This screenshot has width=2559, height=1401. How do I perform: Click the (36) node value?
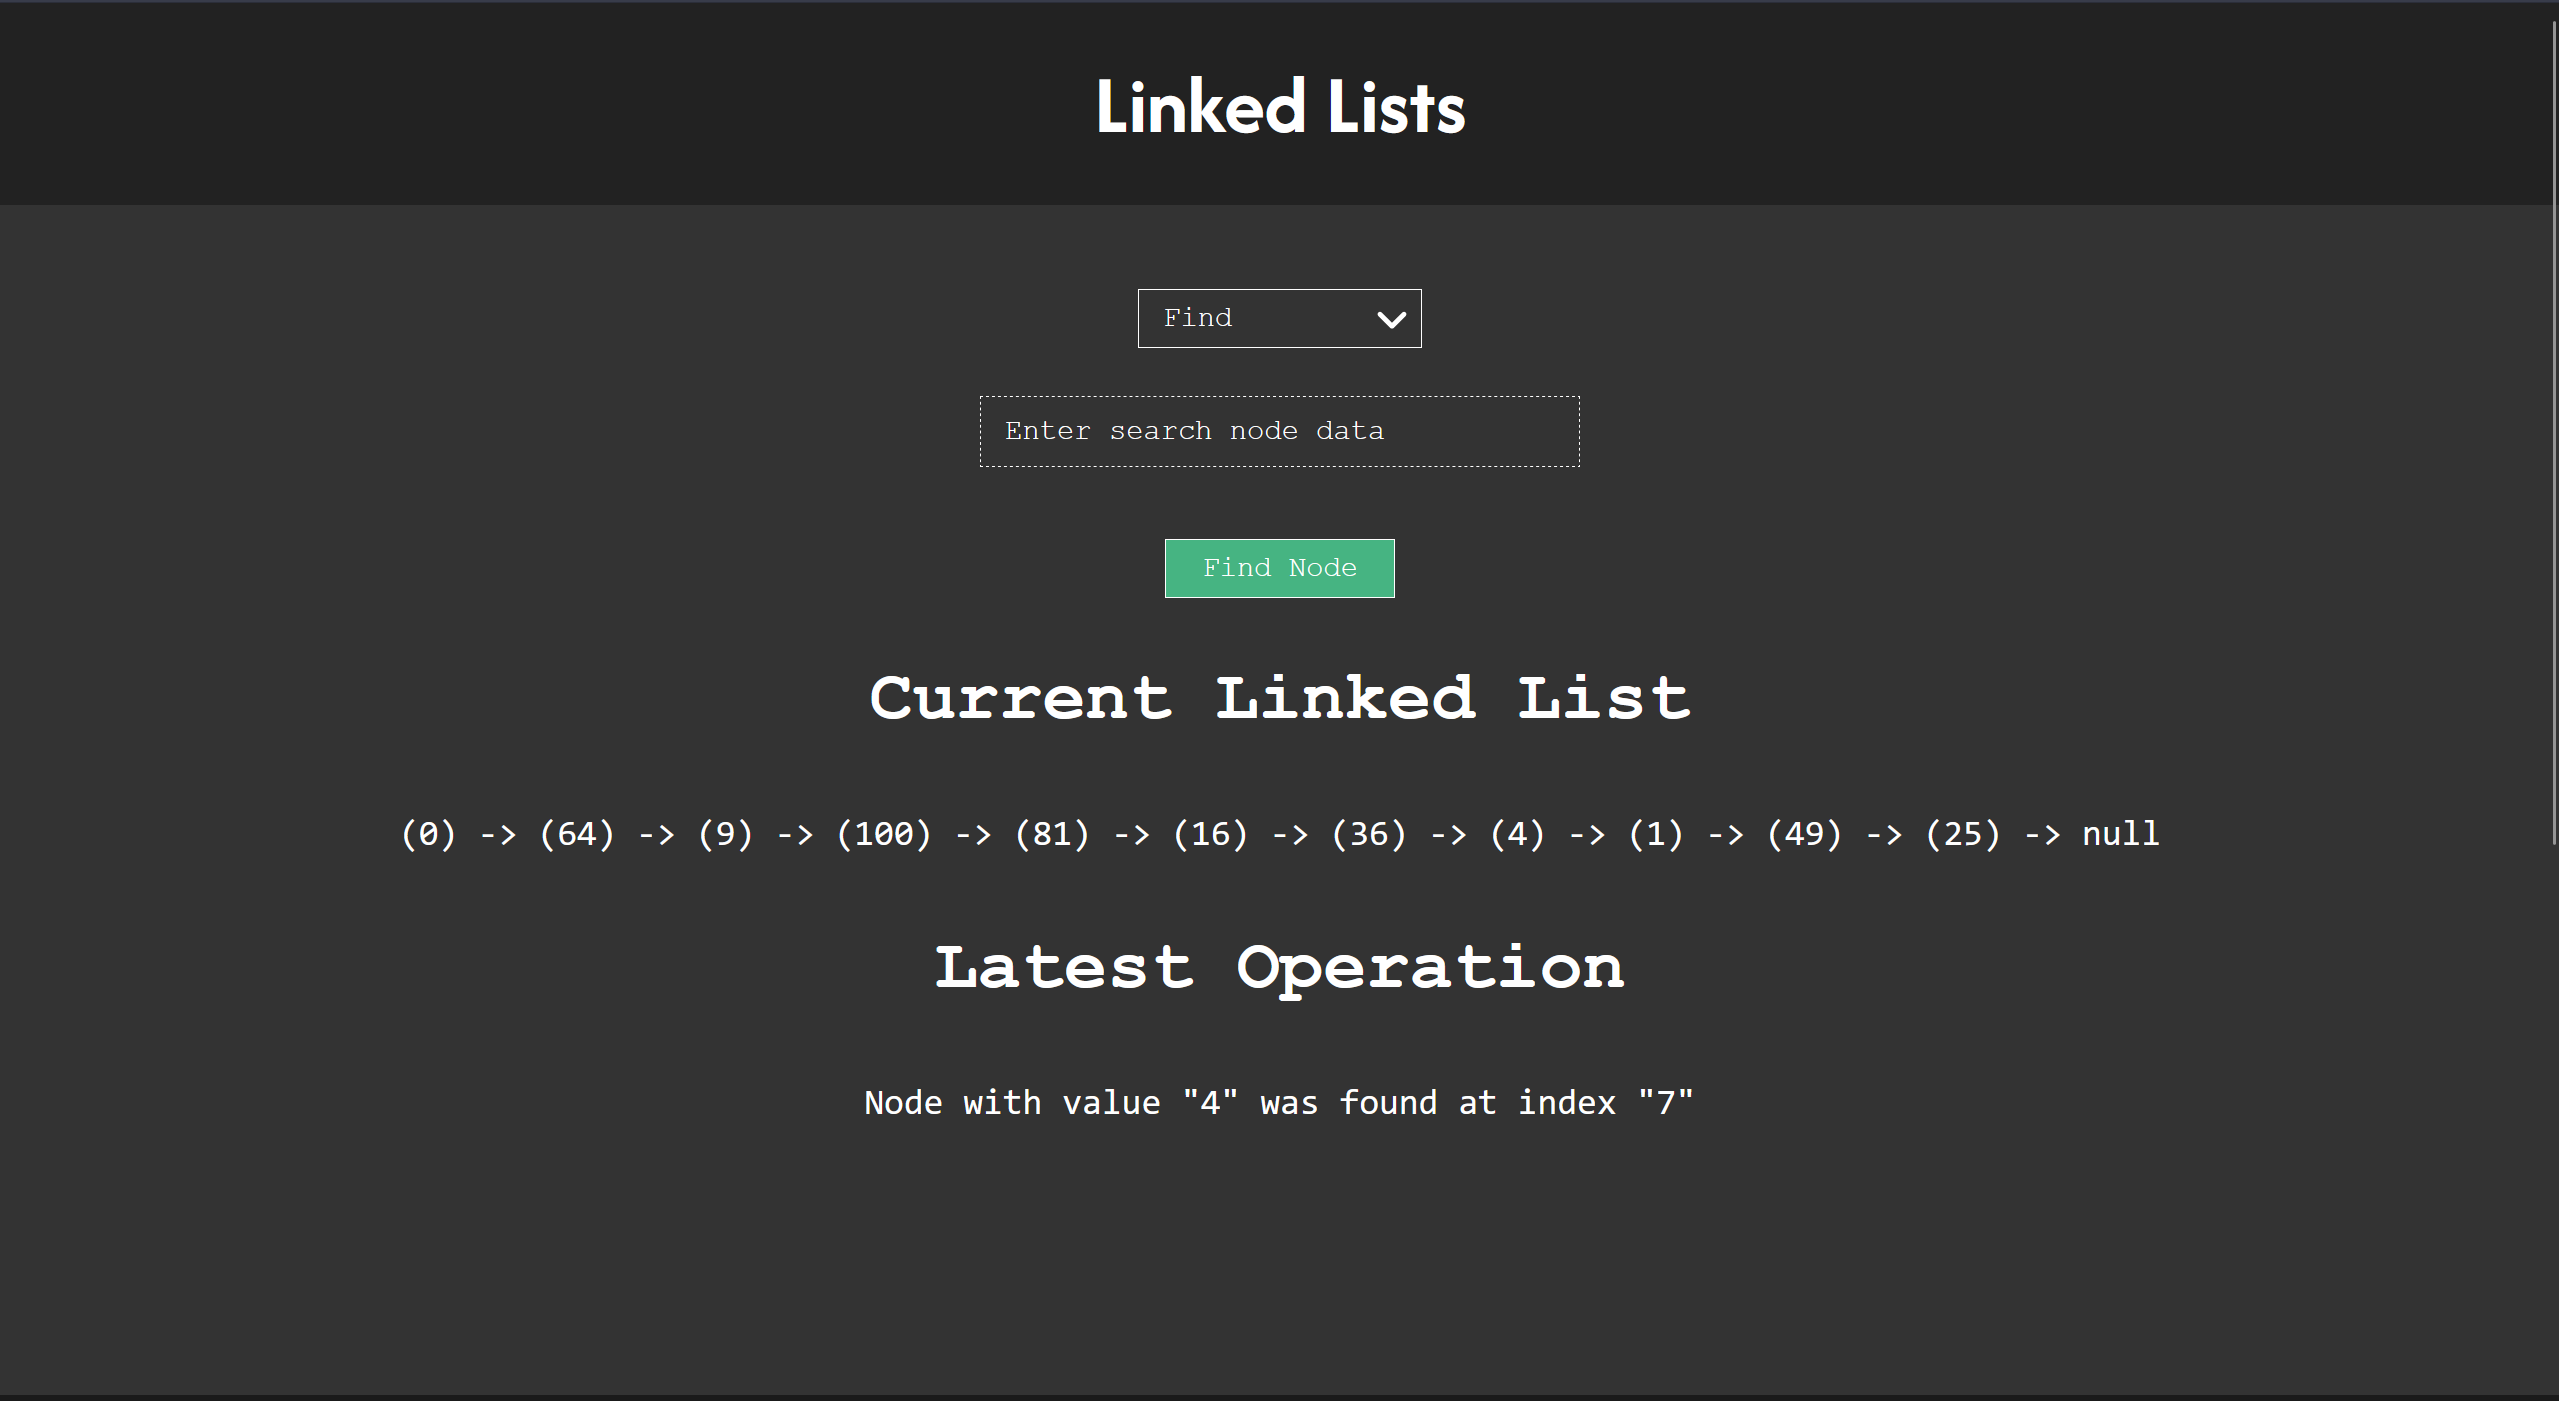(1366, 834)
